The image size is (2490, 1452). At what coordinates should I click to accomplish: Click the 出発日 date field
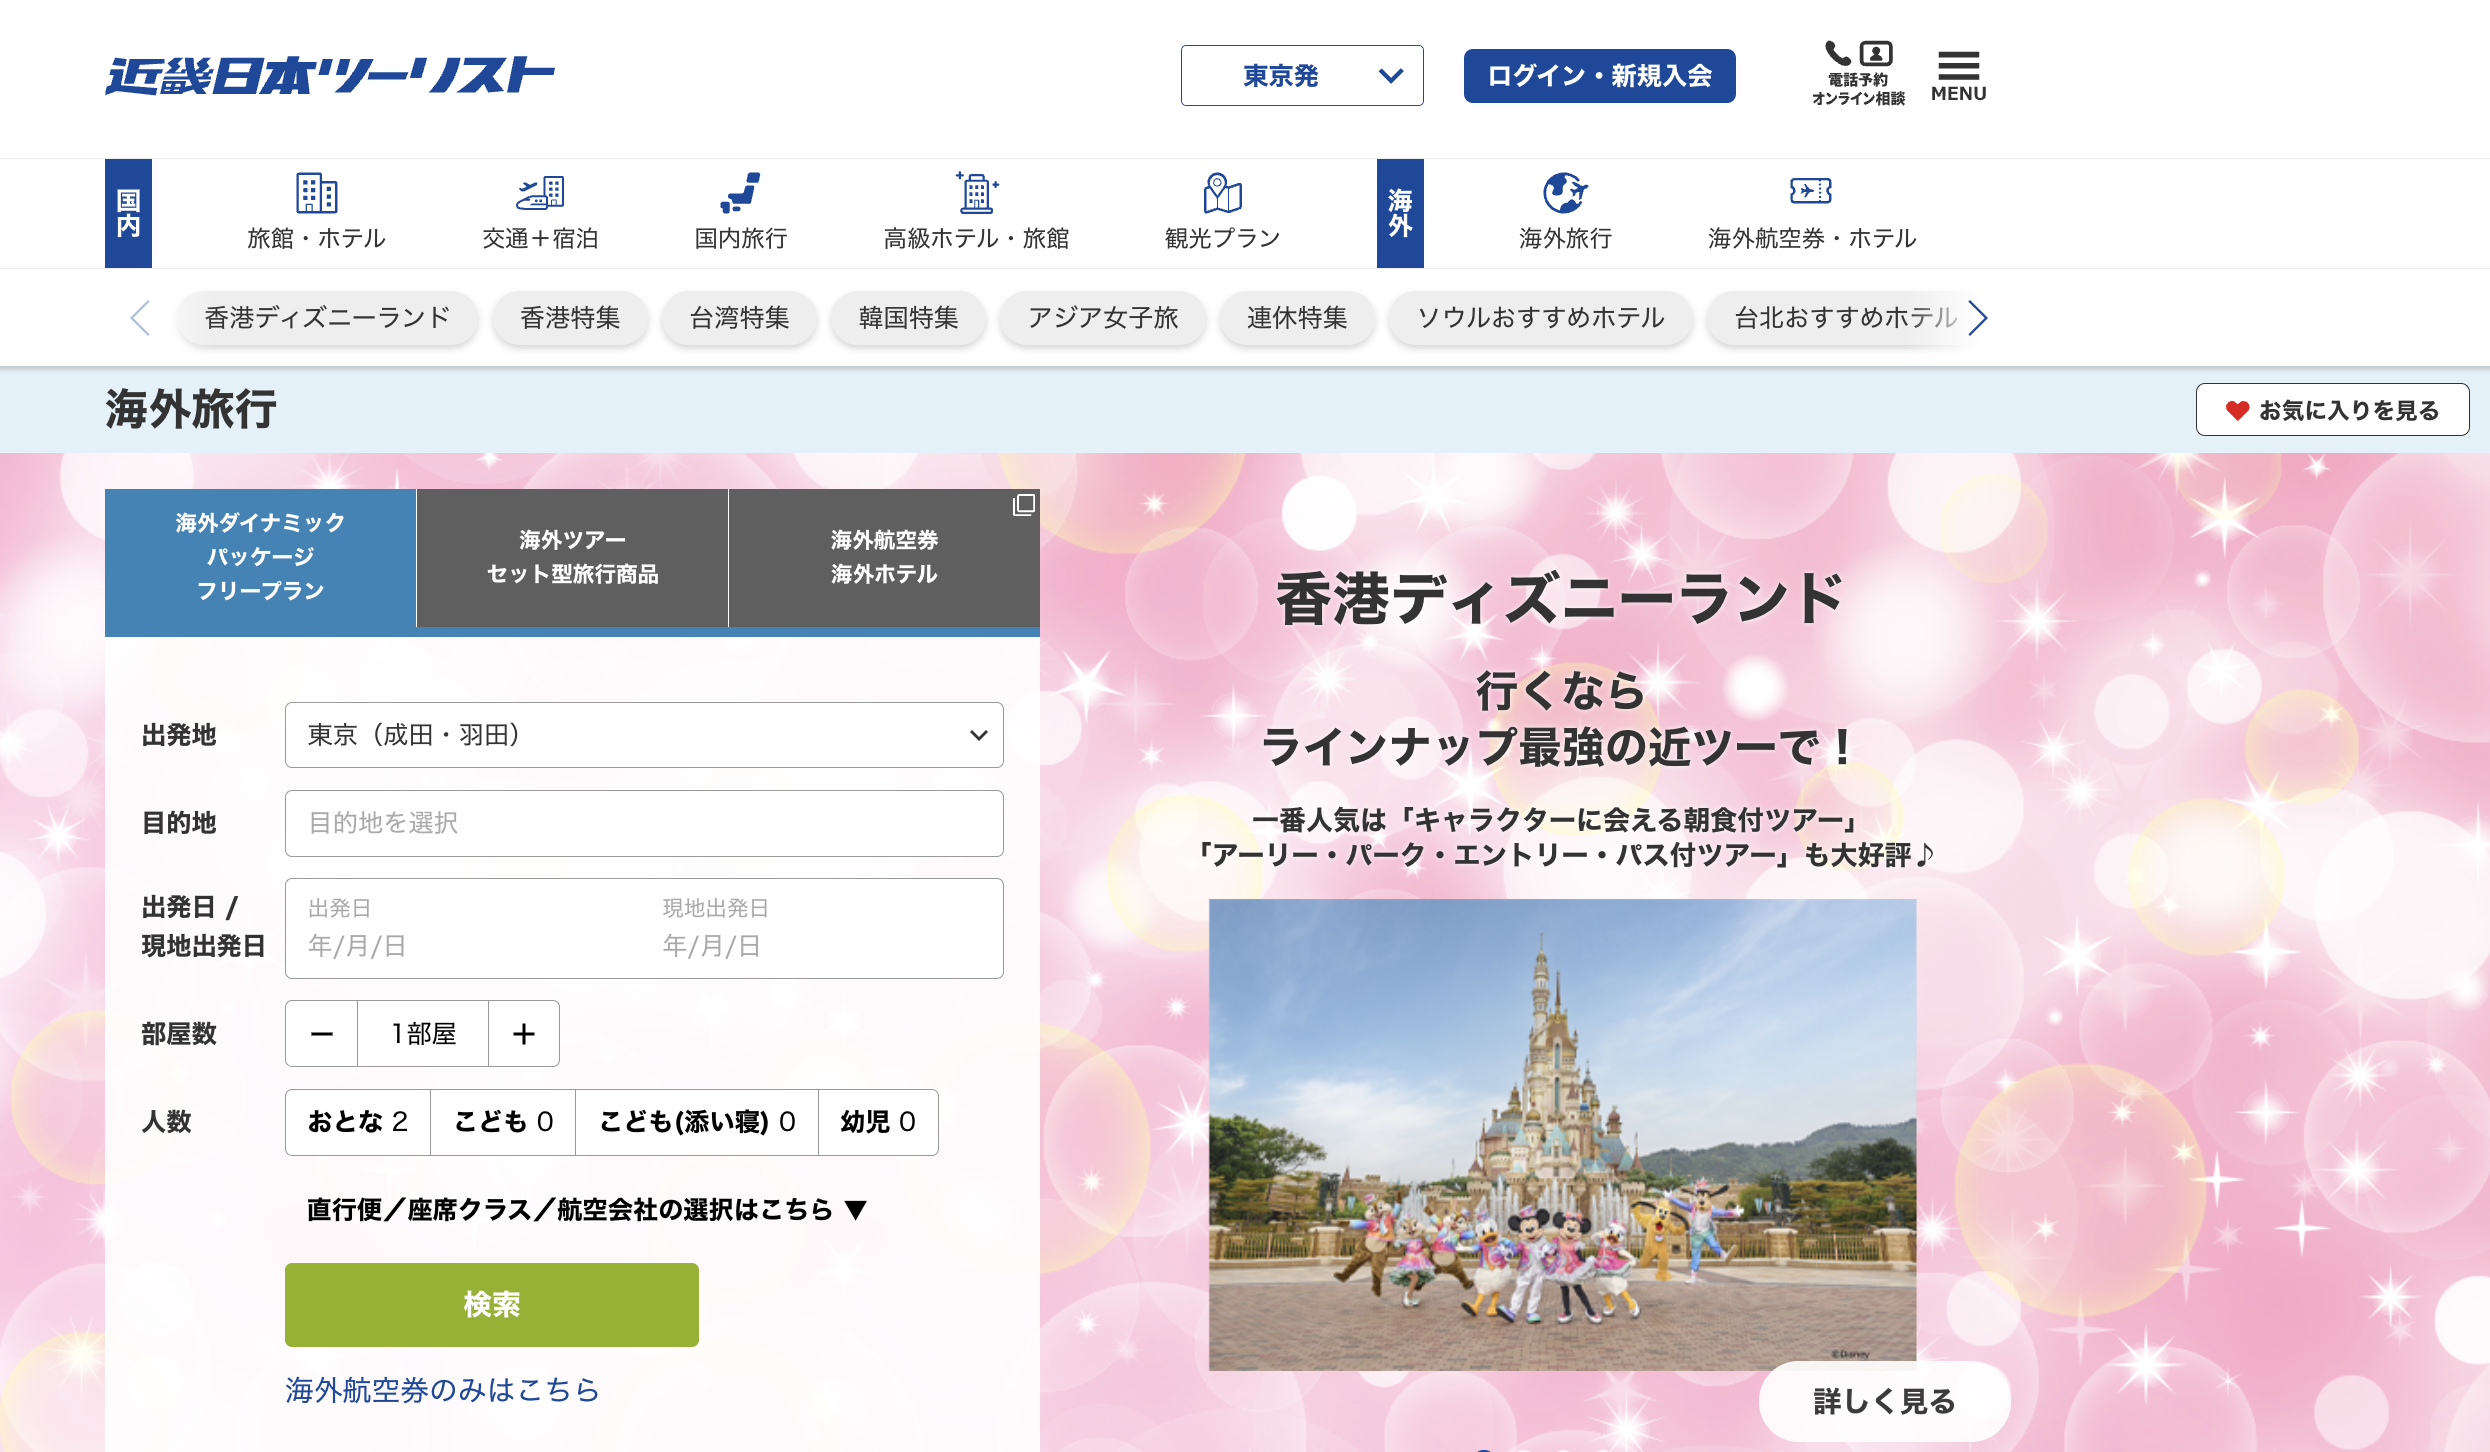(464, 928)
